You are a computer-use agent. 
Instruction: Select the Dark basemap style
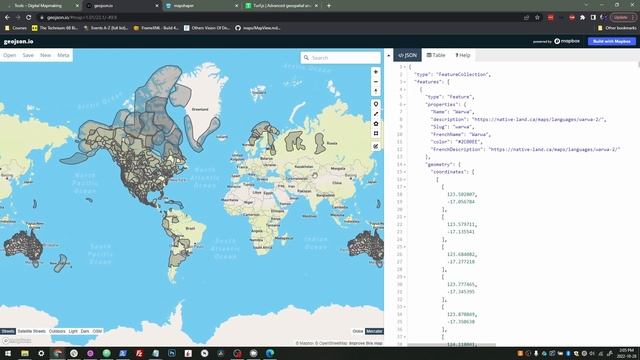pyautogui.click(x=85, y=331)
